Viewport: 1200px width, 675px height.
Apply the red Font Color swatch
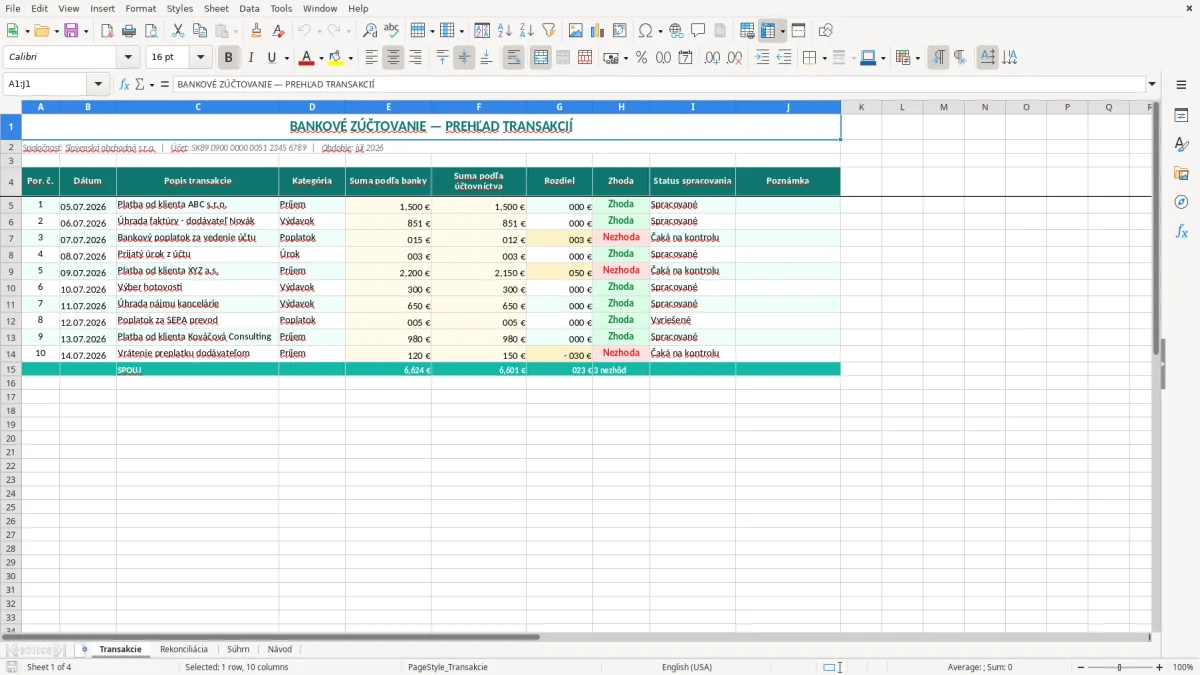click(307, 58)
